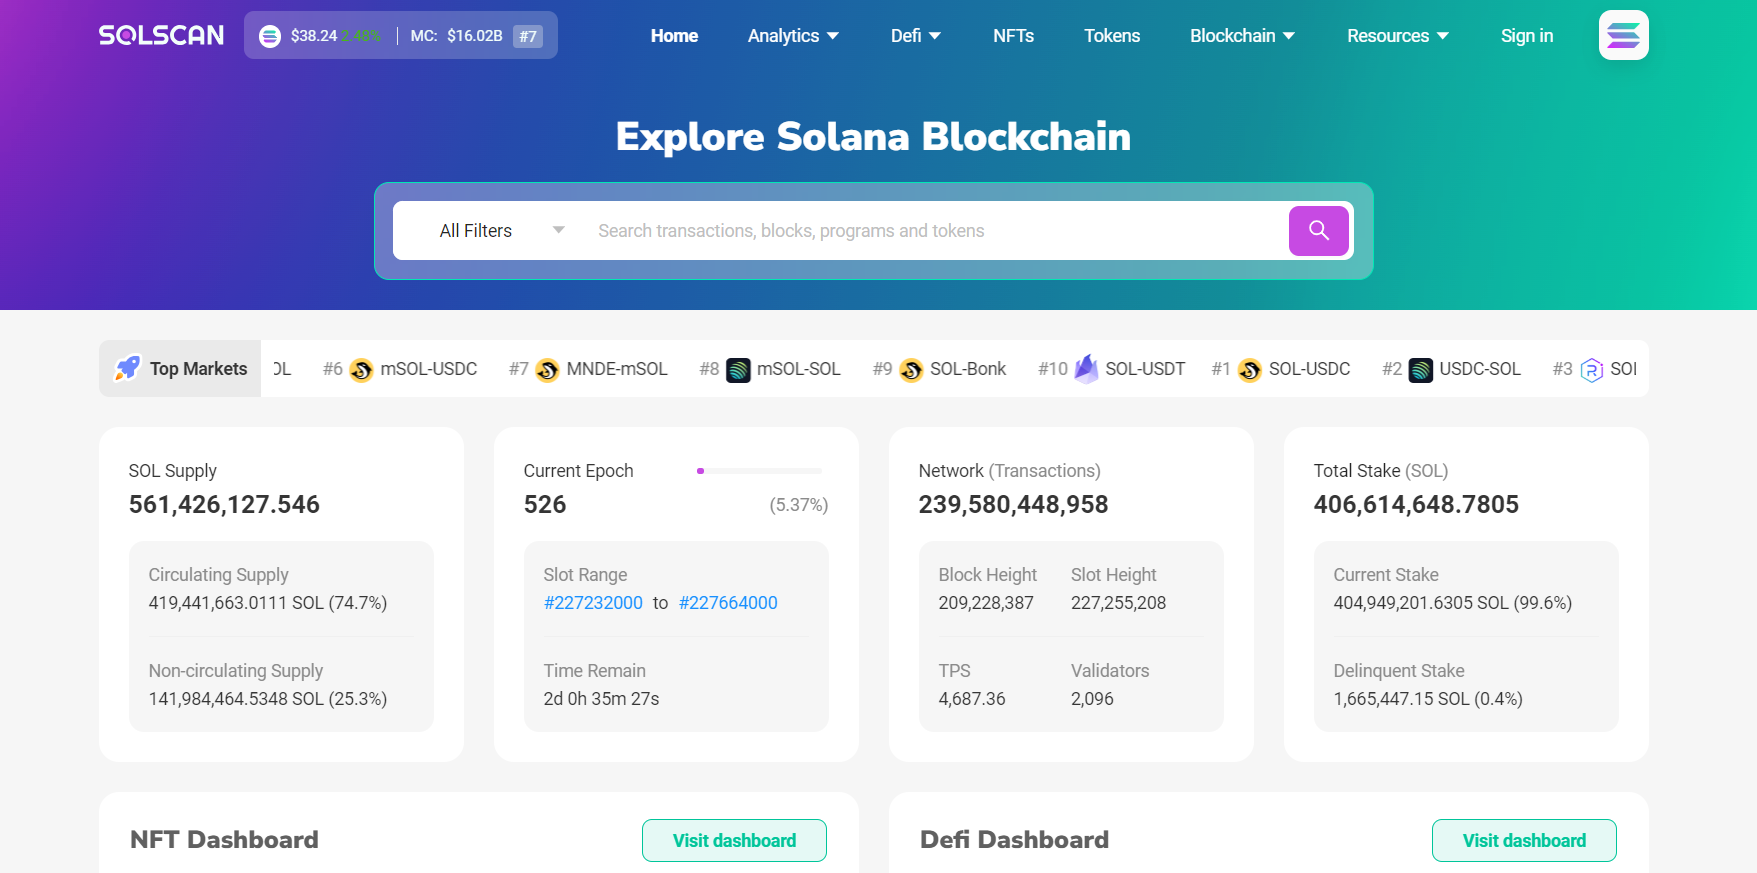Click TPS value 4,687.36
The height and width of the screenshot is (873, 1757).
tap(972, 699)
